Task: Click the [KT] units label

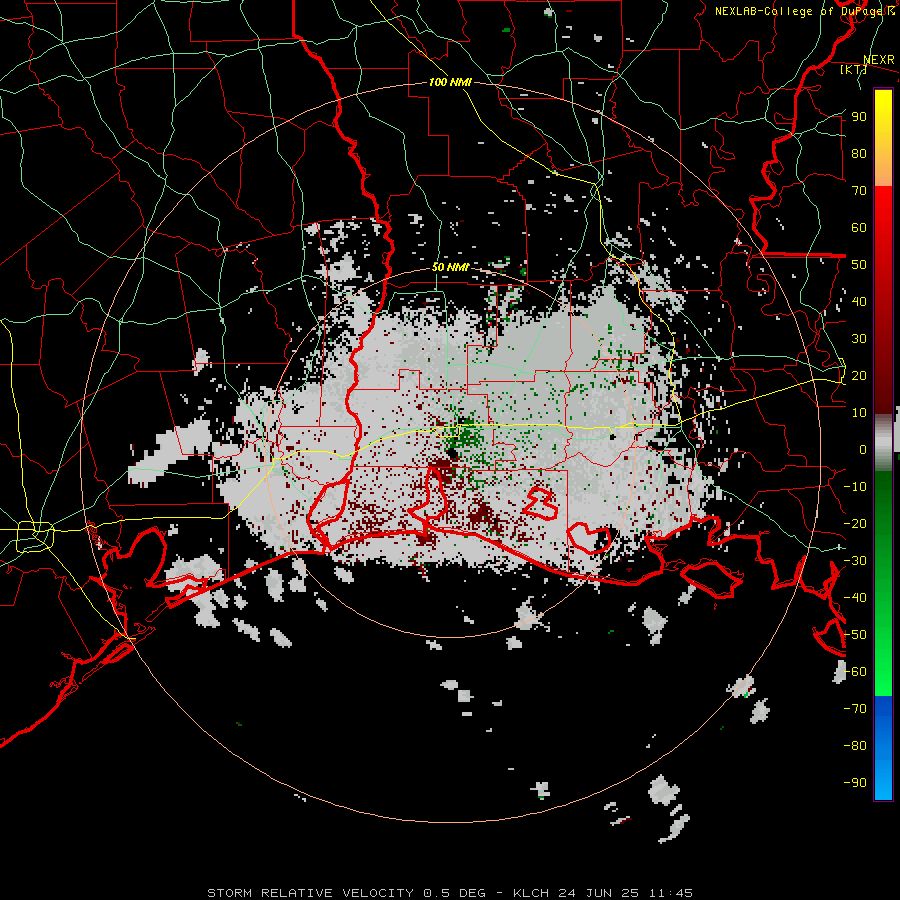Action: point(854,69)
